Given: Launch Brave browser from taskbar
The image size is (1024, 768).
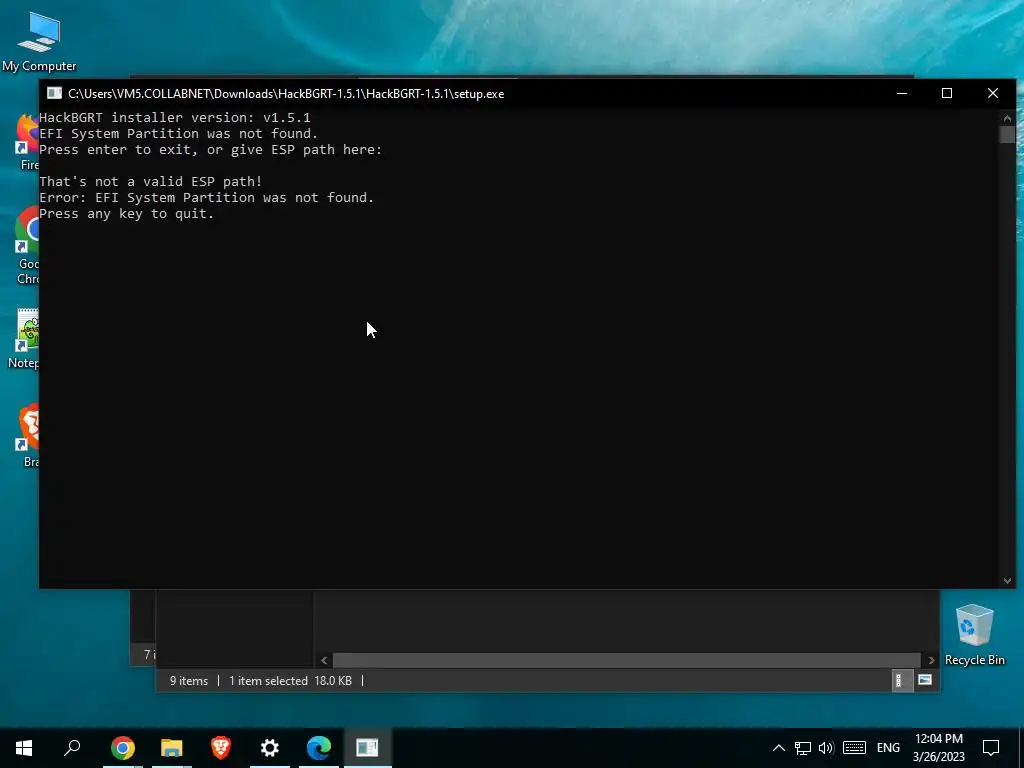Looking at the screenshot, I should click(x=221, y=748).
